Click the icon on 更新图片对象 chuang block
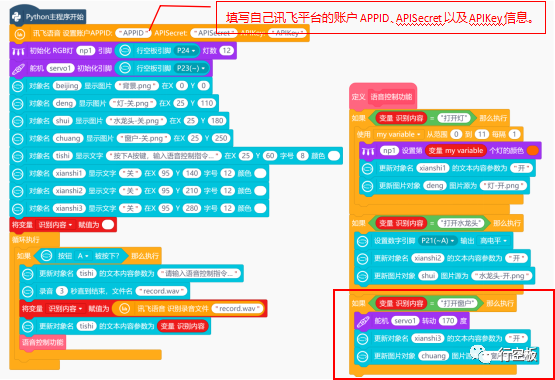Image resolution: width=555 pixels, height=380 pixels. (x=362, y=356)
